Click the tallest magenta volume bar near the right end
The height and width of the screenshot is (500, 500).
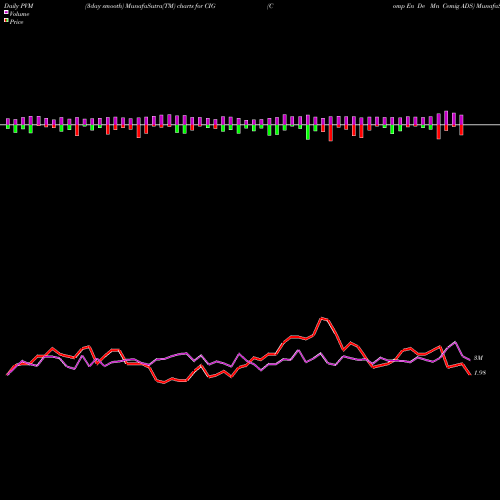446,118
